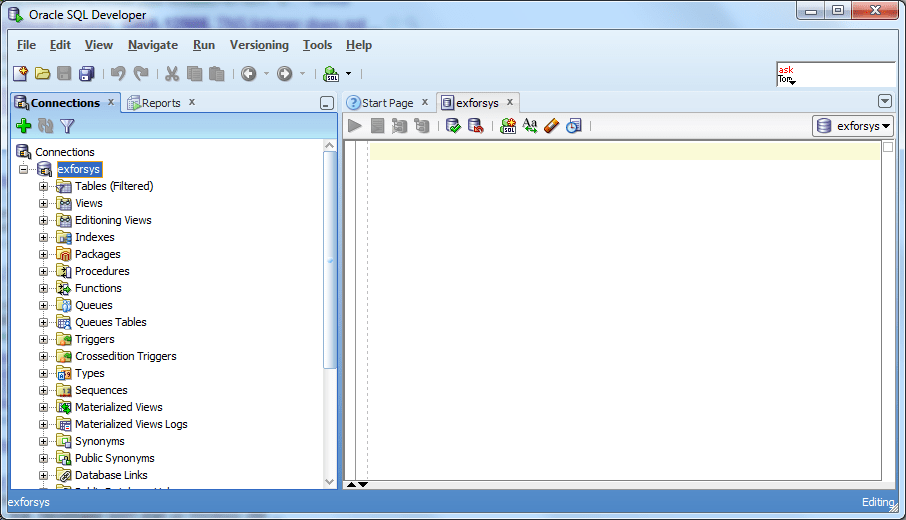Click the Back navigation arrow icon

point(248,73)
